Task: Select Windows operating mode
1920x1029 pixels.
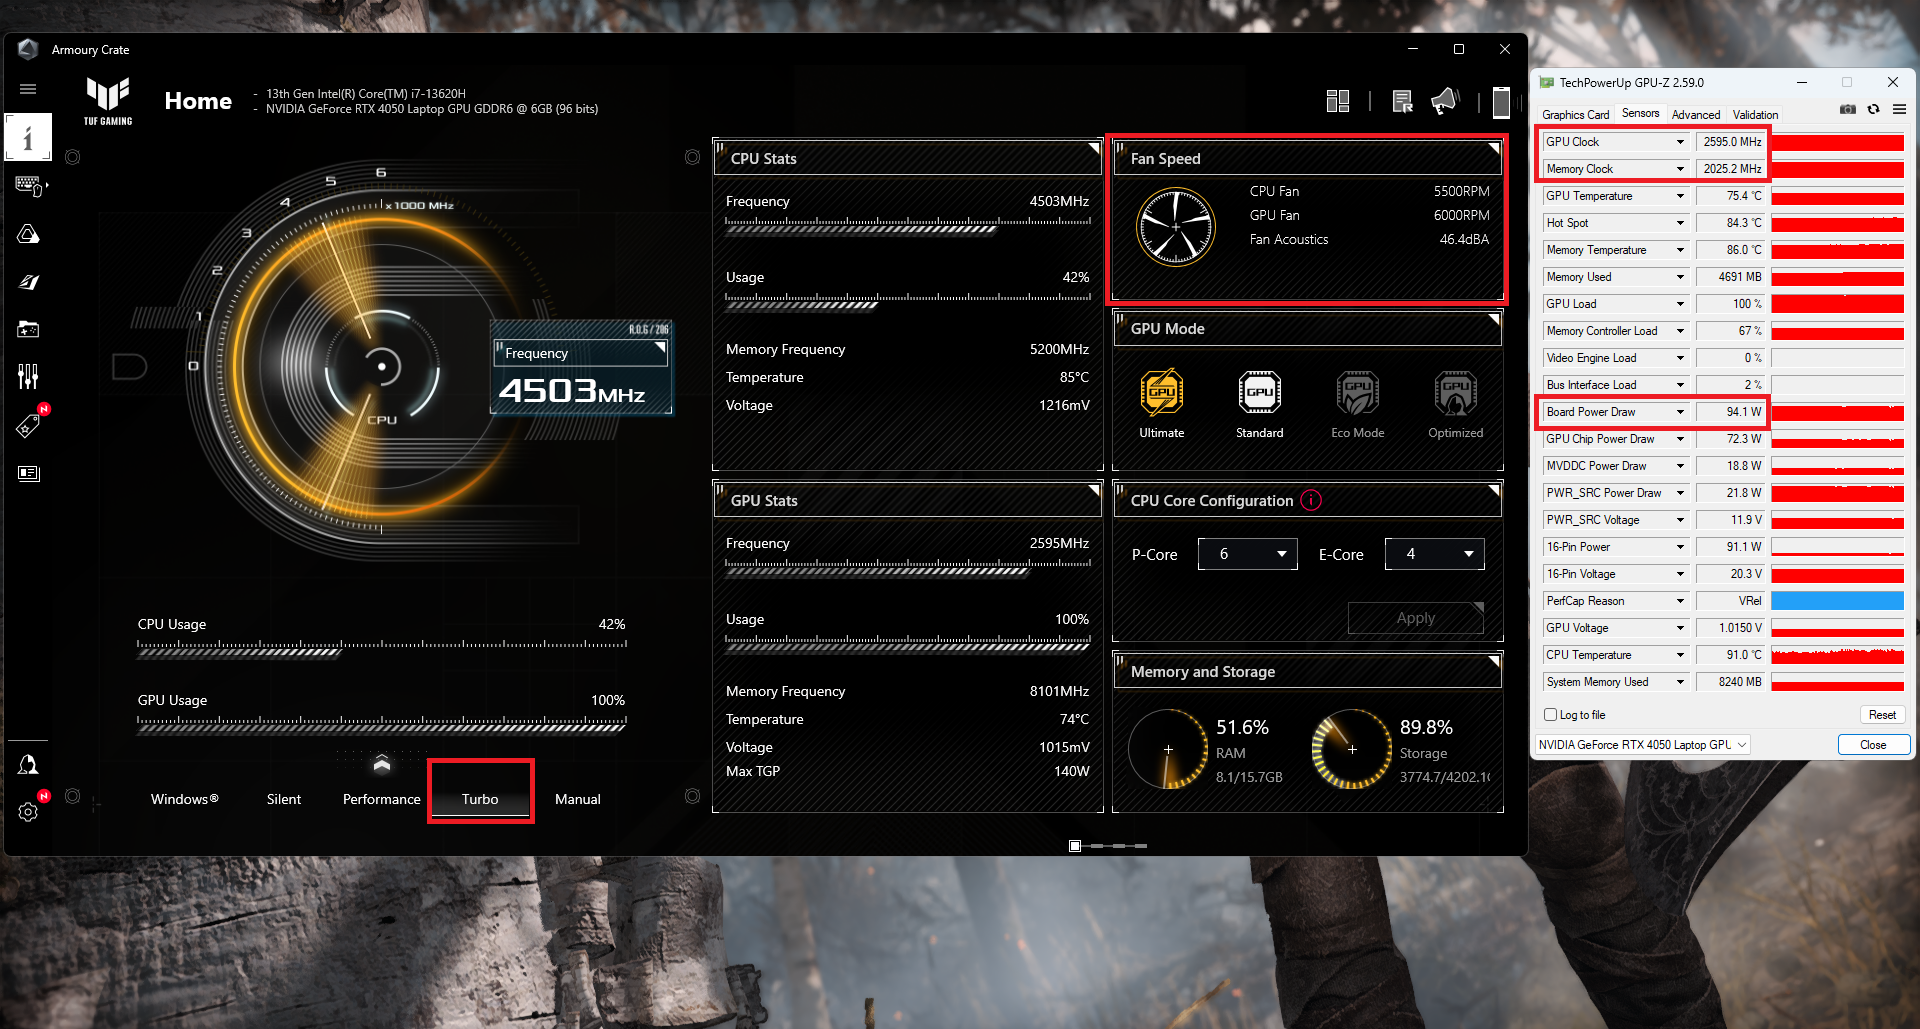Action: click(184, 799)
